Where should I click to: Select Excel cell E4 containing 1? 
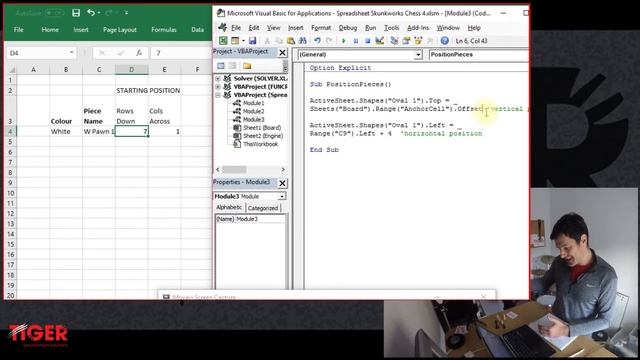pyautogui.click(x=164, y=131)
